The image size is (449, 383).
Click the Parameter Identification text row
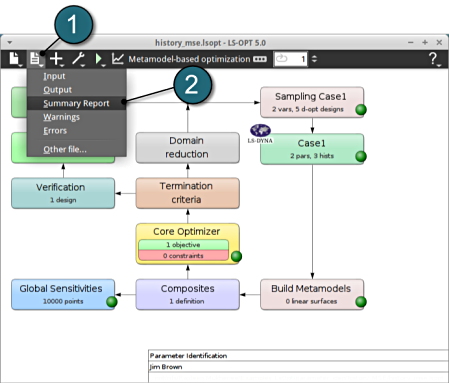[x=298, y=355]
